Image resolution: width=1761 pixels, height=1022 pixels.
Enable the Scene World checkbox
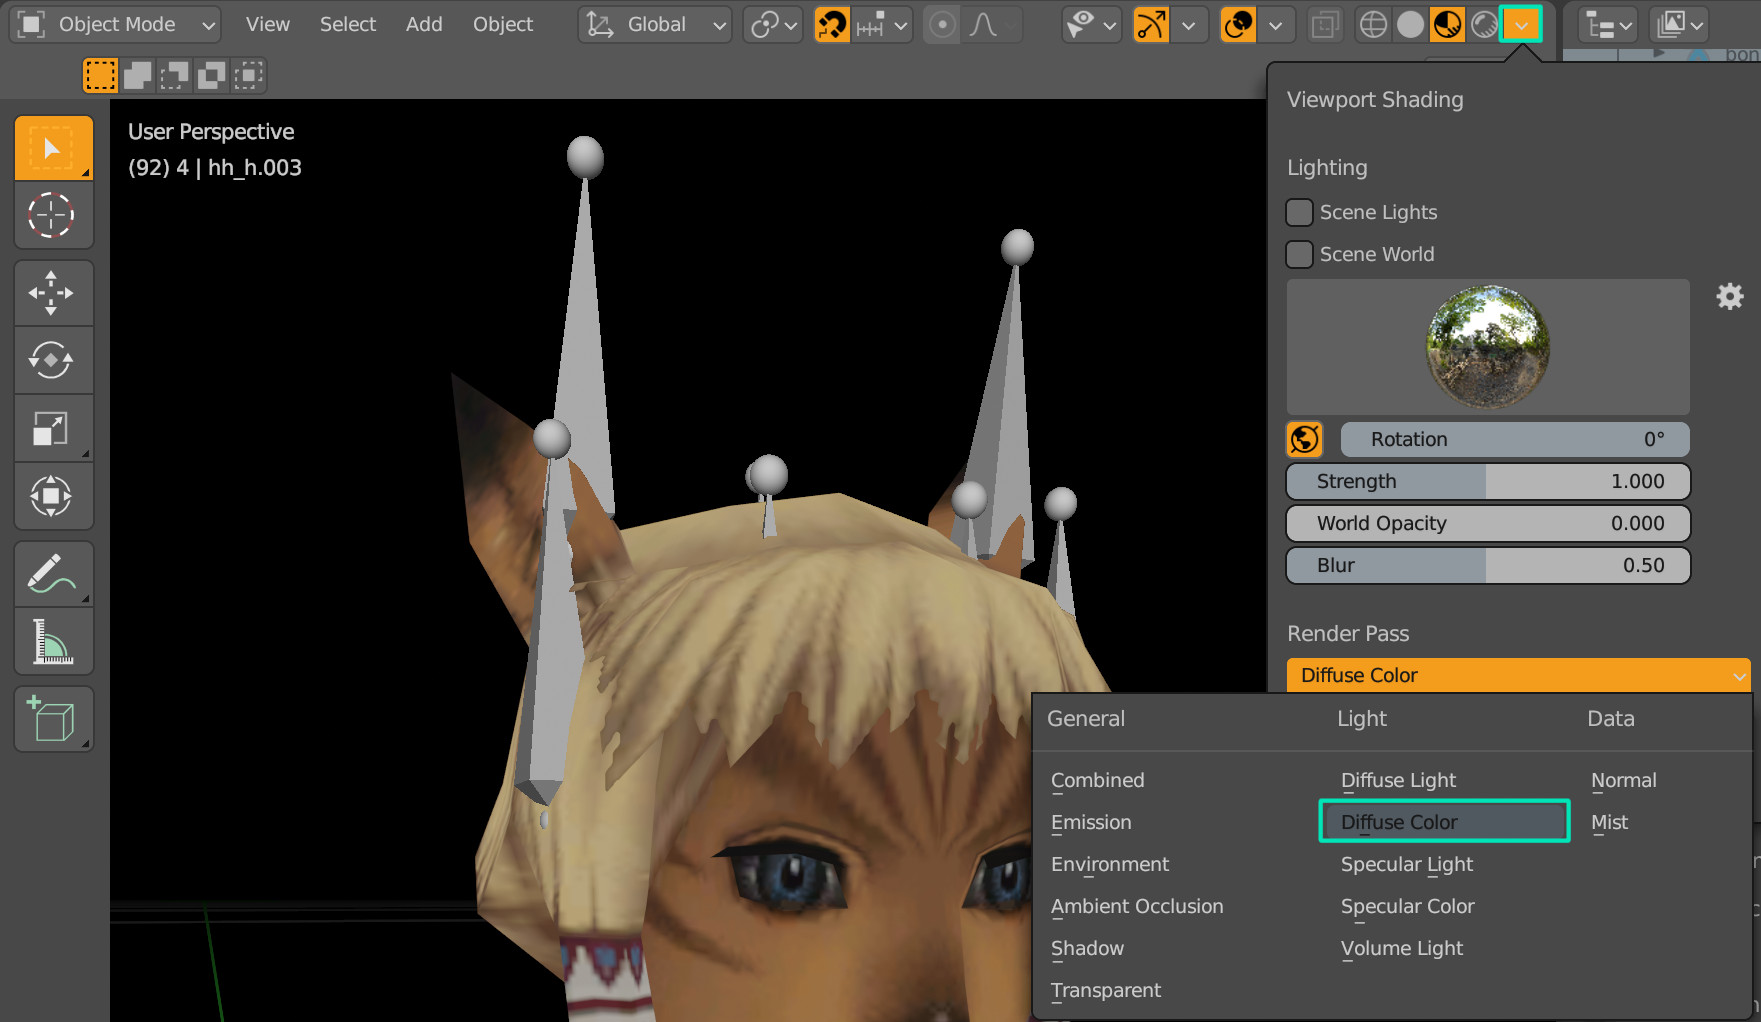(x=1299, y=254)
